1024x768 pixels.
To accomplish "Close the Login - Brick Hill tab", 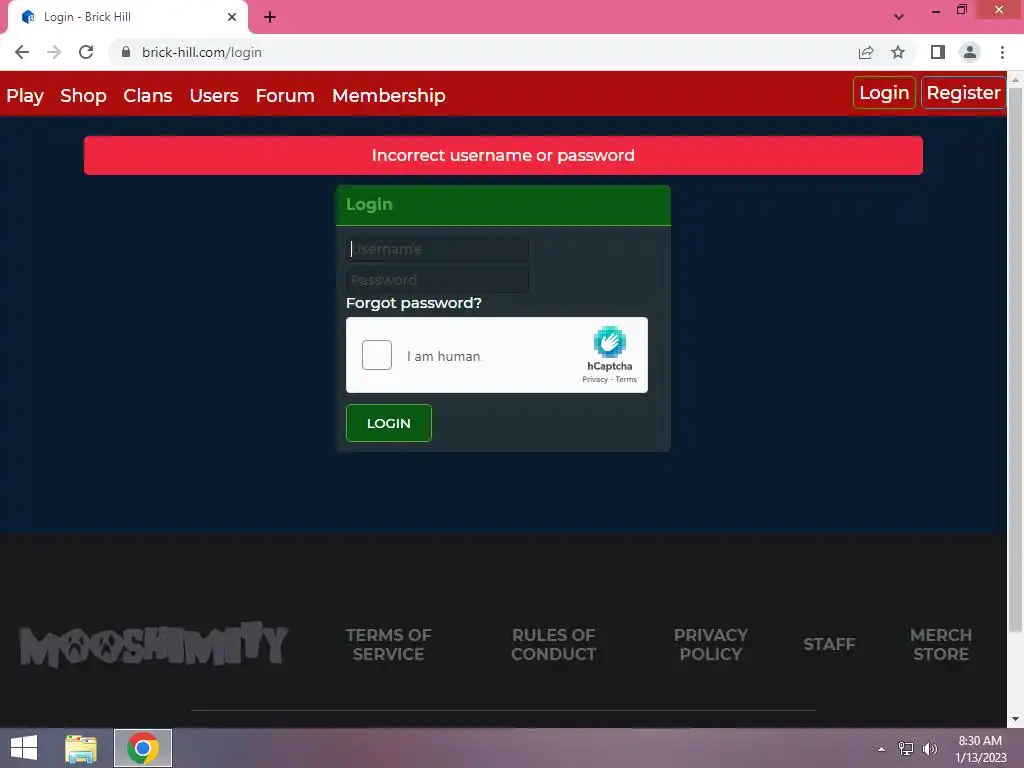I will click(x=232, y=17).
